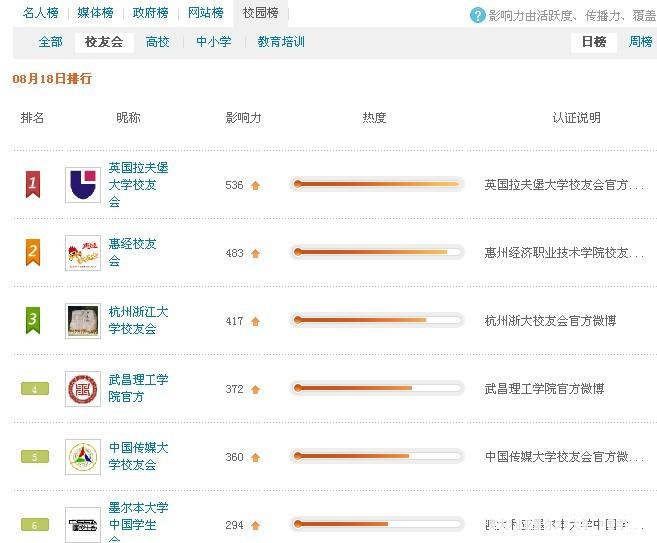Click the orange rank 2 ribbon badge
The image size is (657, 543).
[x=33, y=252]
